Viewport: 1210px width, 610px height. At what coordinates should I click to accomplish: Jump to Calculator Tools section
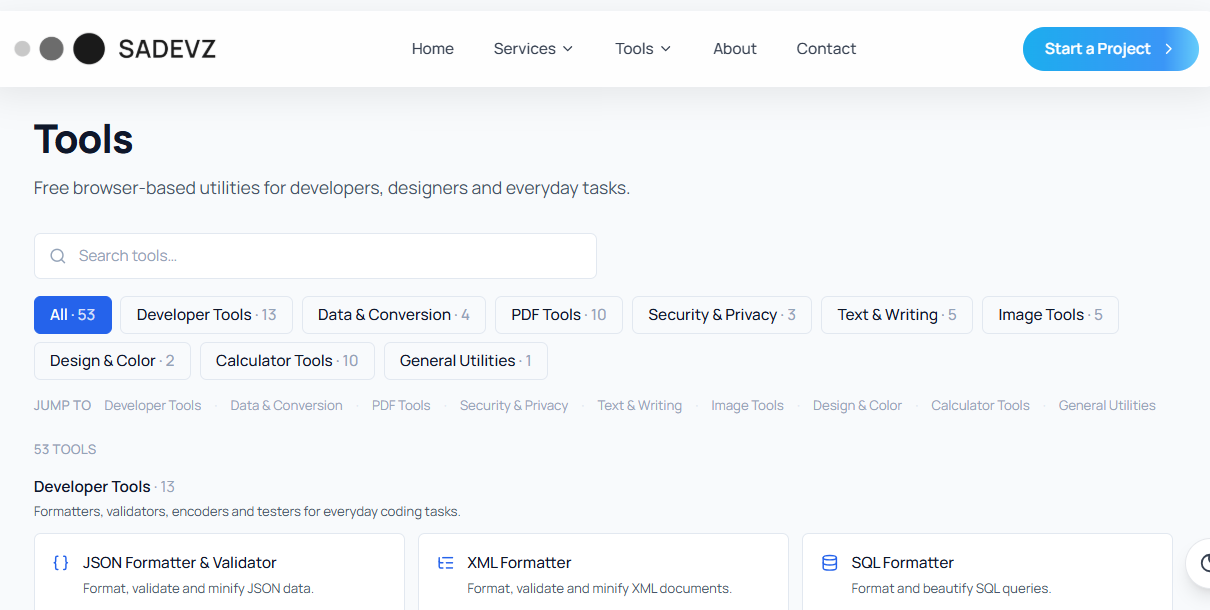coord(980,406)
